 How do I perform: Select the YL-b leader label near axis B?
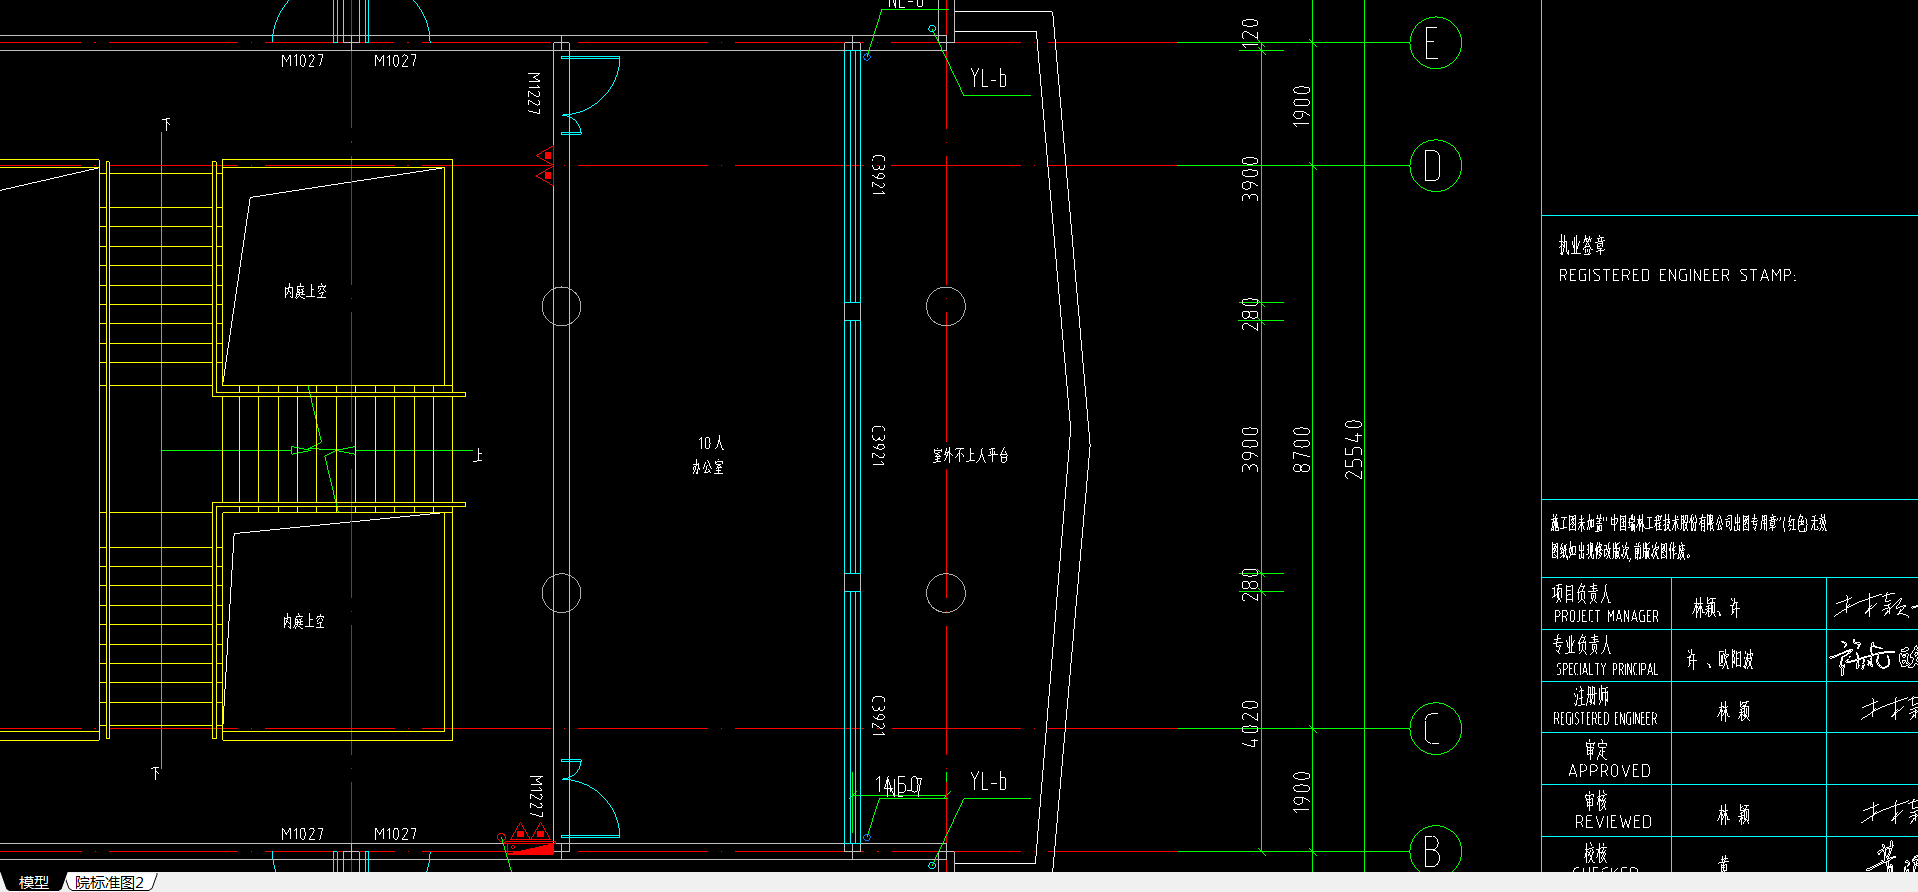pyautogui.click(x=988, y=781)
